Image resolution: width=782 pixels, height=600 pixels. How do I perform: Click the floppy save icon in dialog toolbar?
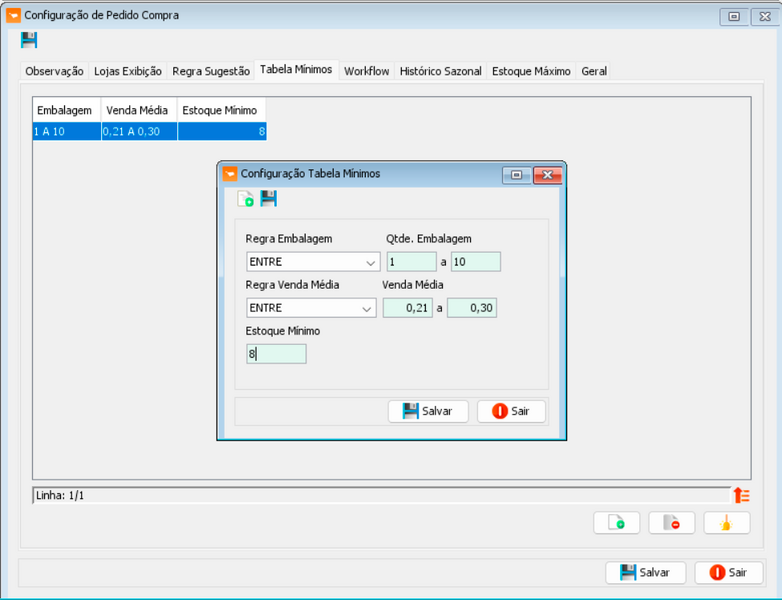(268, 199)
